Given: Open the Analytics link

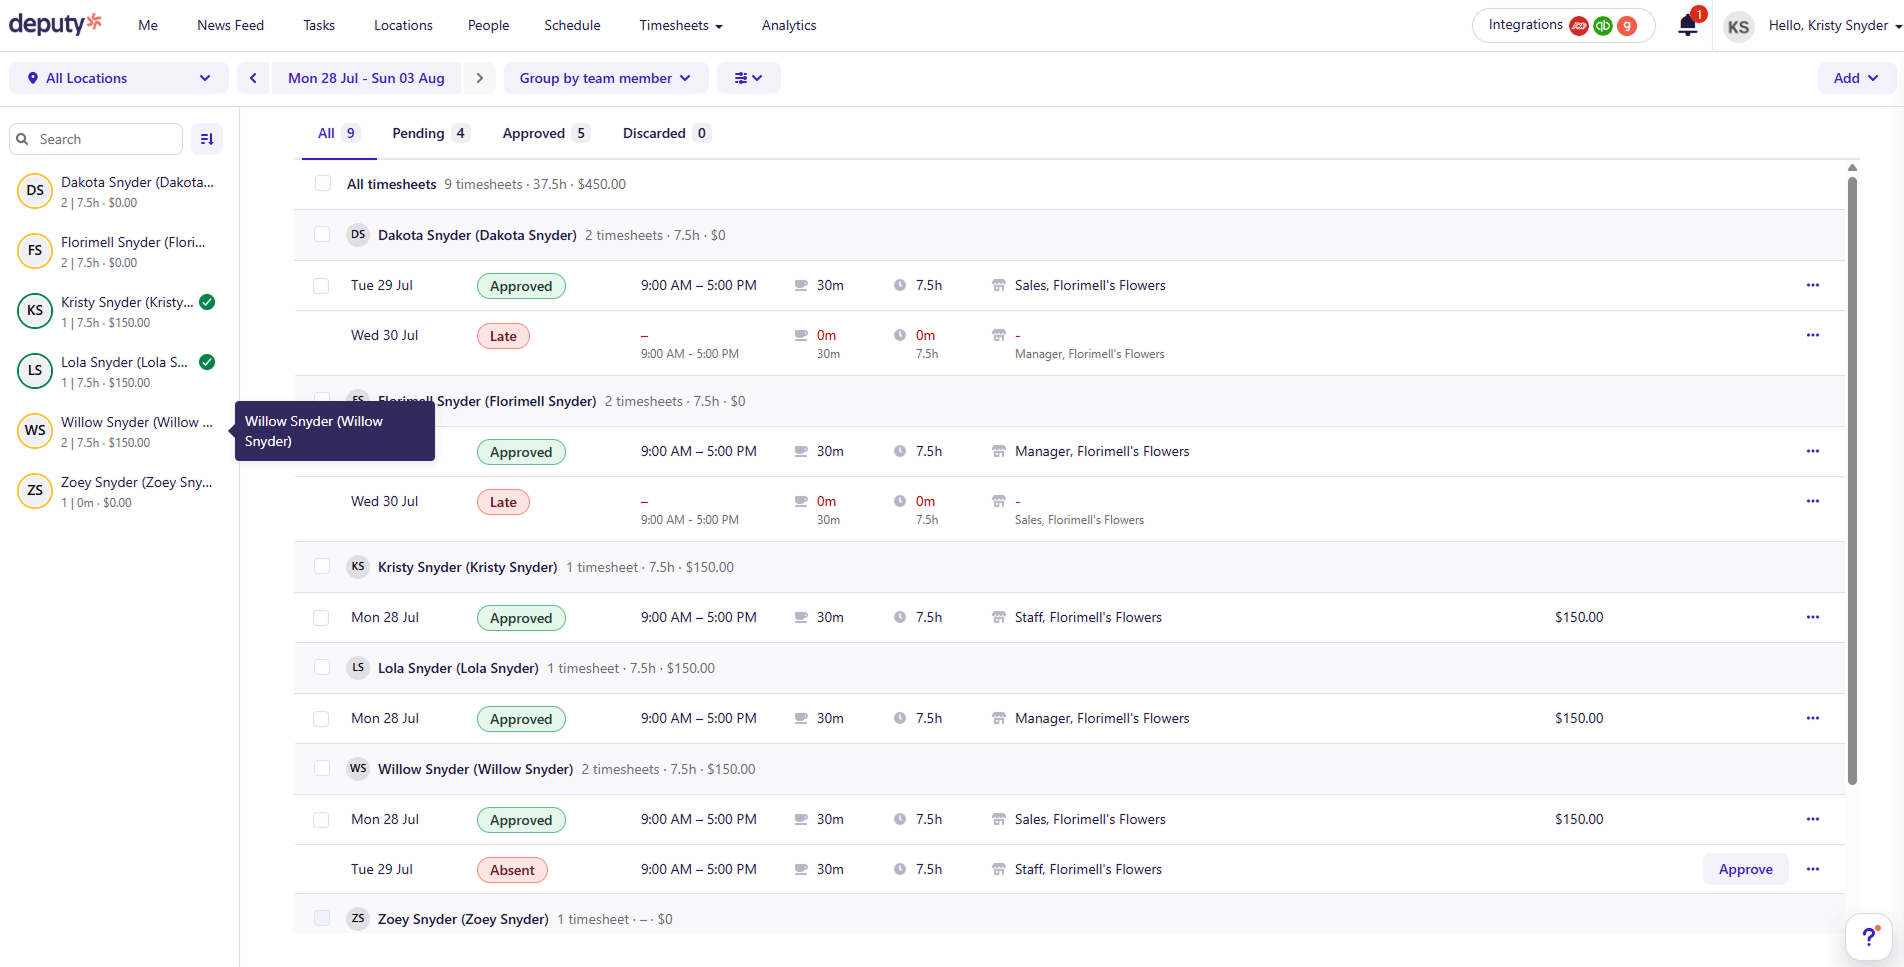Looking at the screenshot, I should coord(789,25).
